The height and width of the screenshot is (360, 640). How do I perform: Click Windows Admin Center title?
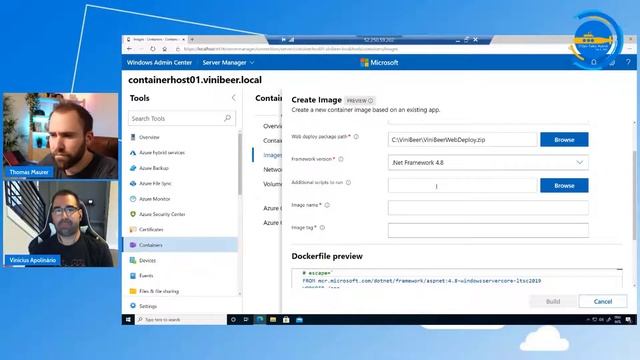coord(159,62)
